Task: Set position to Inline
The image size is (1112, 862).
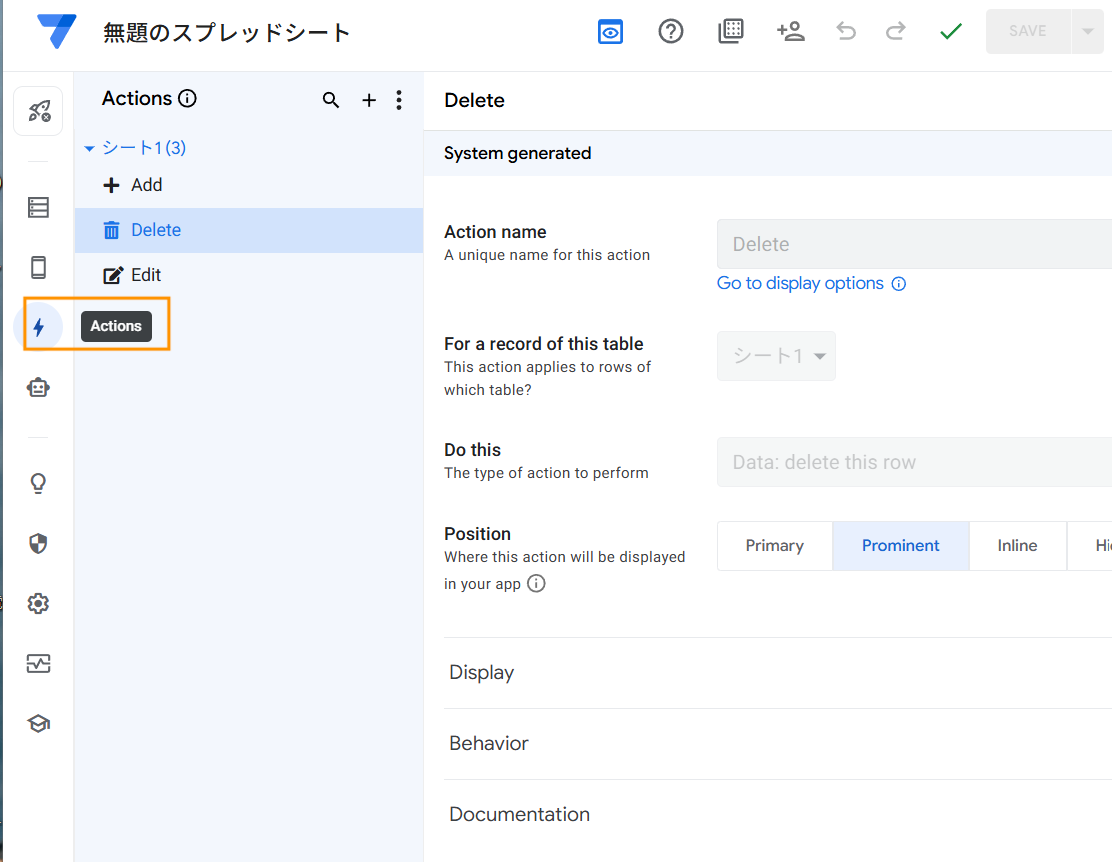Action: [1016, 546]
